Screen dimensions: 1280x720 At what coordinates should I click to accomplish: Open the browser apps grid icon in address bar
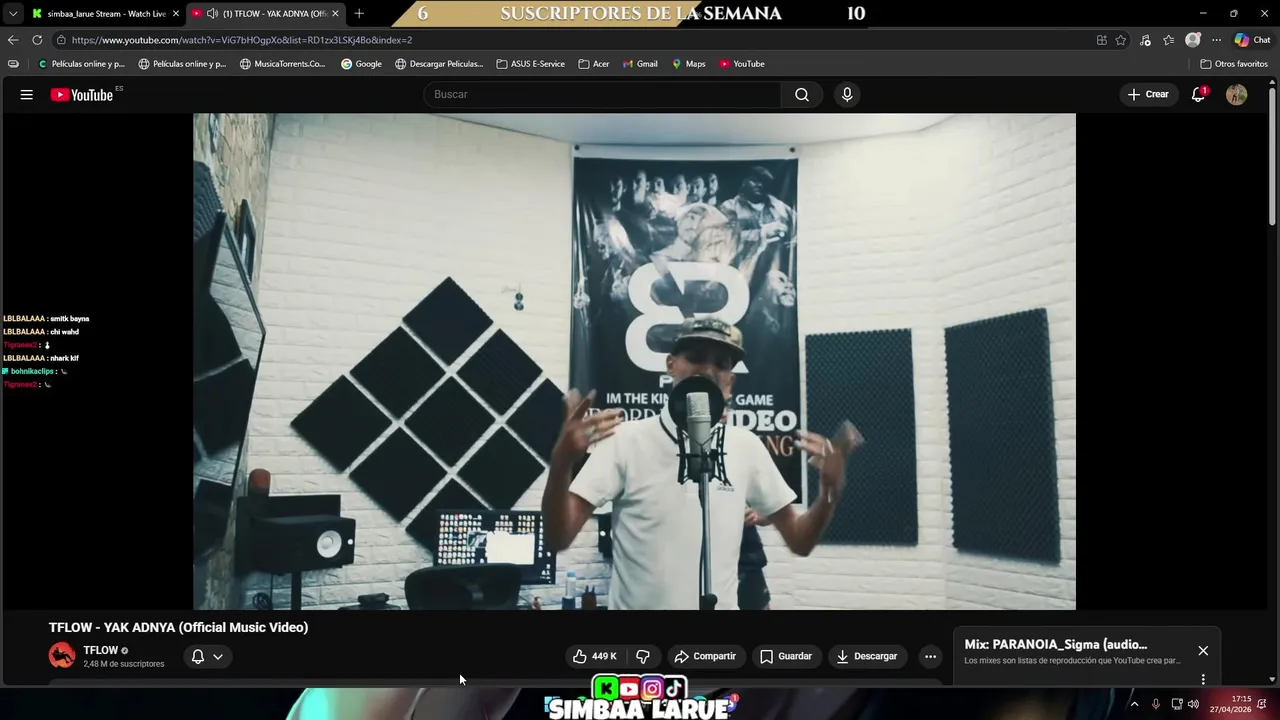pyautogui.click(x=1101, y=40)
